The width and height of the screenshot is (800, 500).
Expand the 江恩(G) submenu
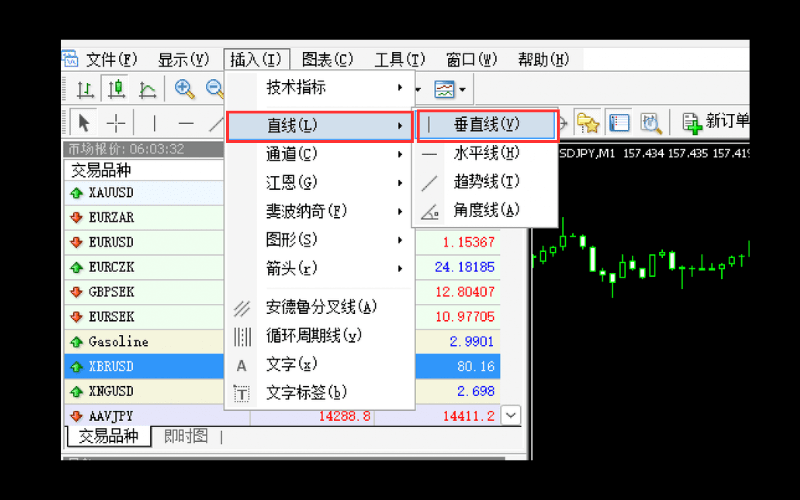pyautogui.click(x=319, y=183)
